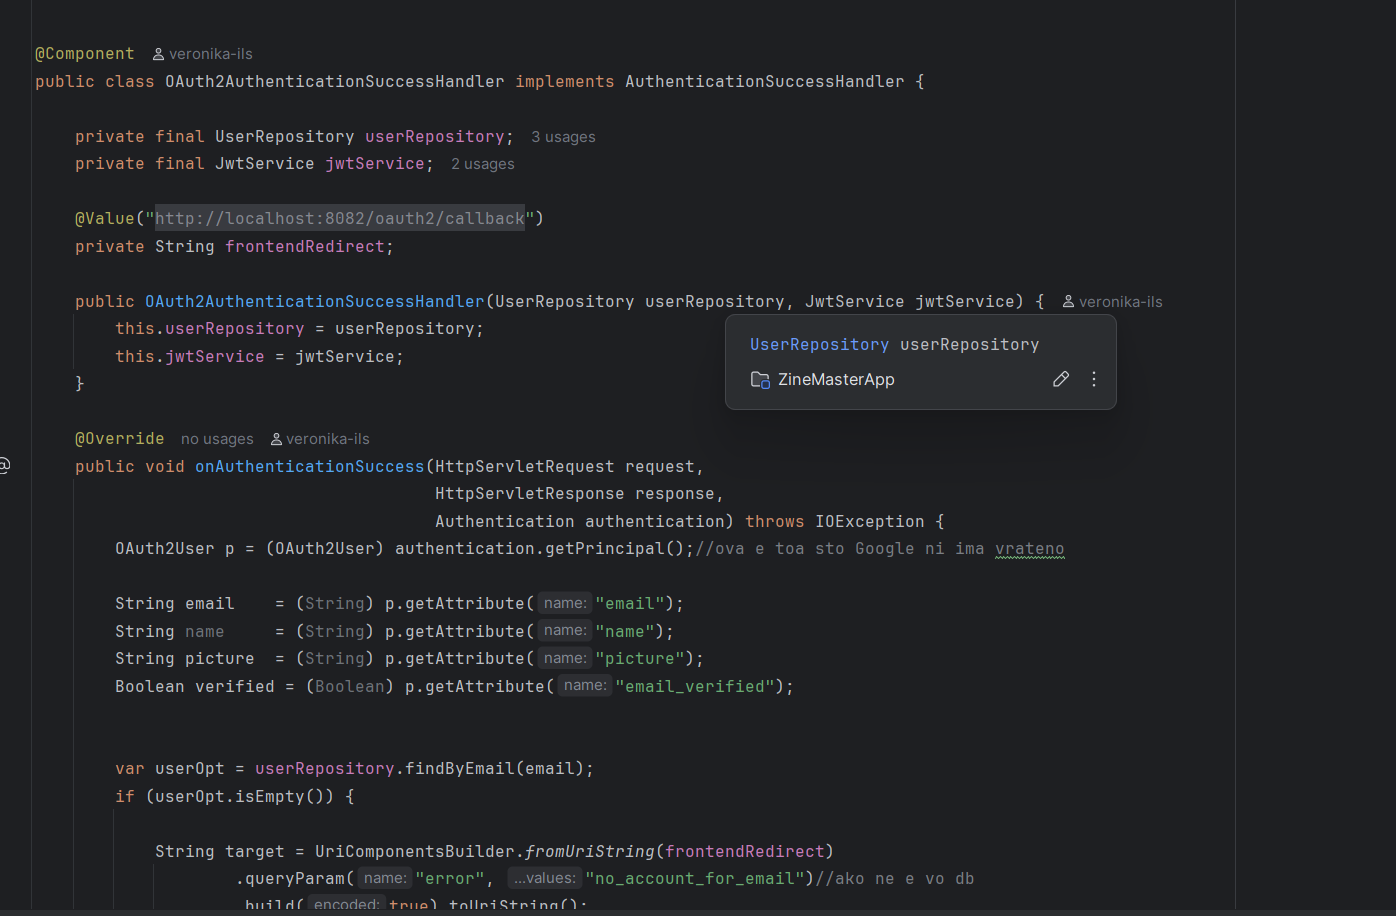Click the 'name:' hint before "email"
Screen dimensions: 1396x916
click(565, 603)
